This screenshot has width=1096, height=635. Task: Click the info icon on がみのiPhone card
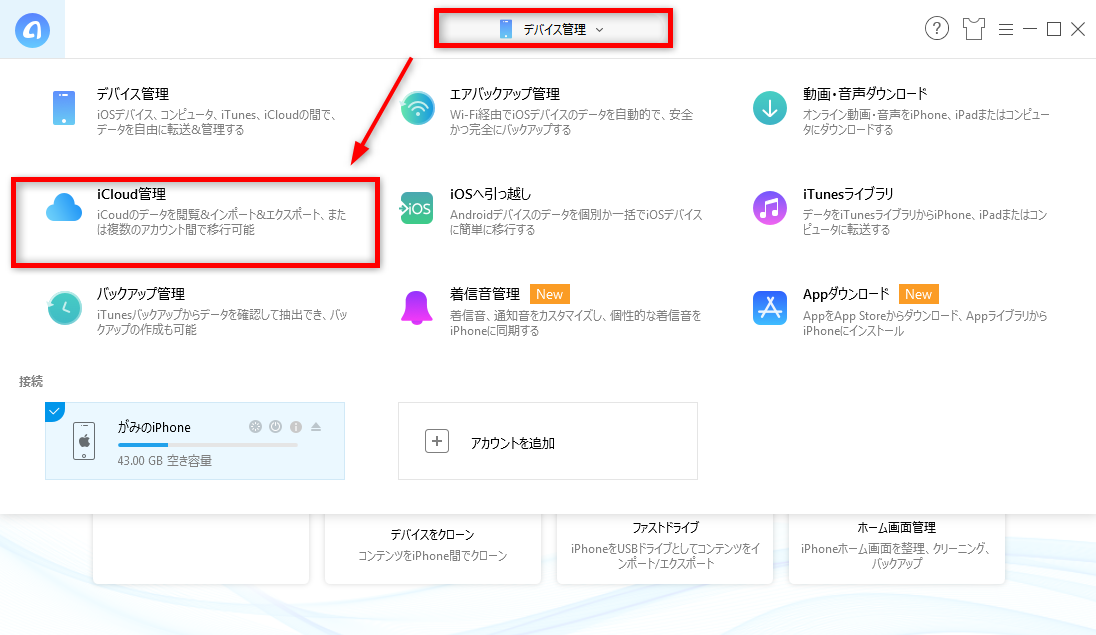tap(296, 427)
